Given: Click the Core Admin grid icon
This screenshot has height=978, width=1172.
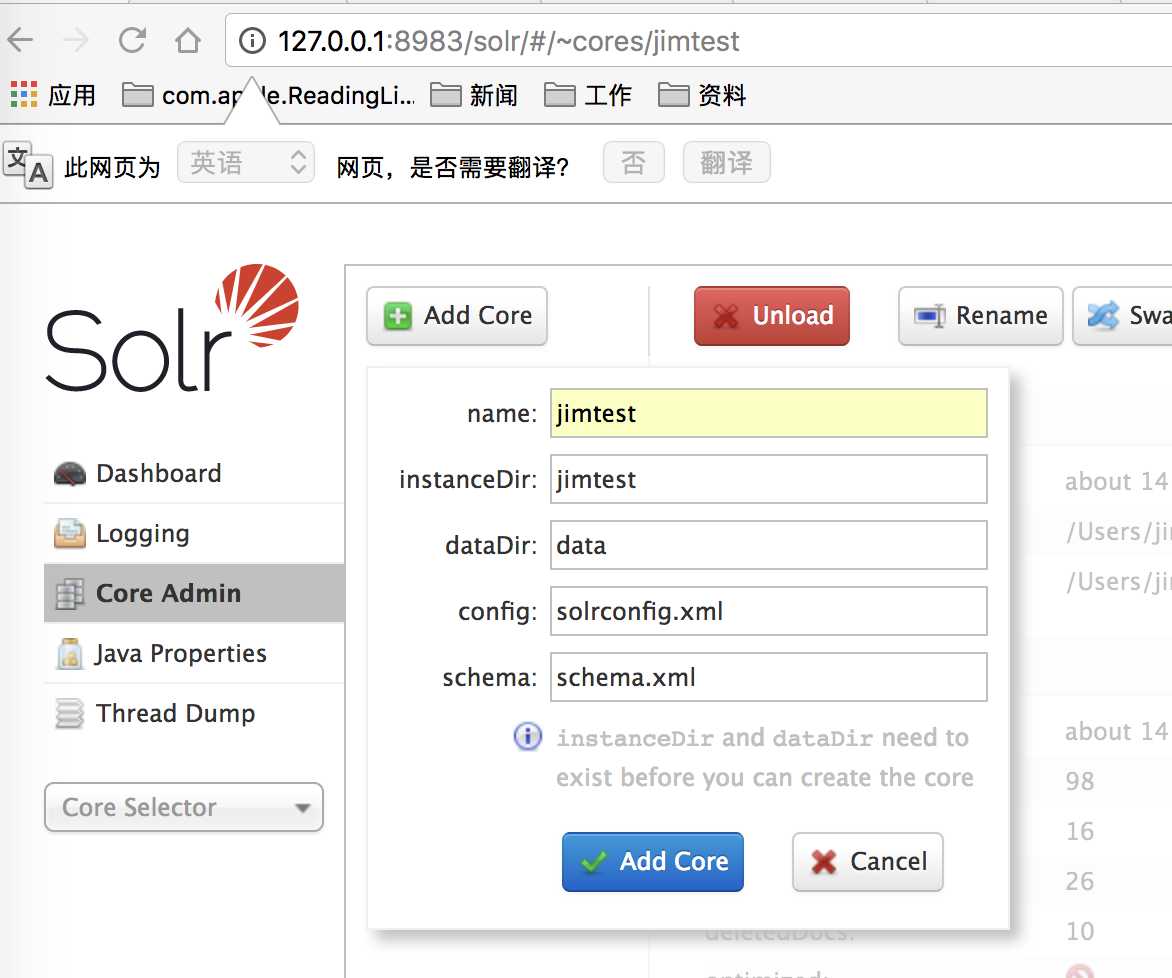Looking at the screenshot, I should click(70, 594).
